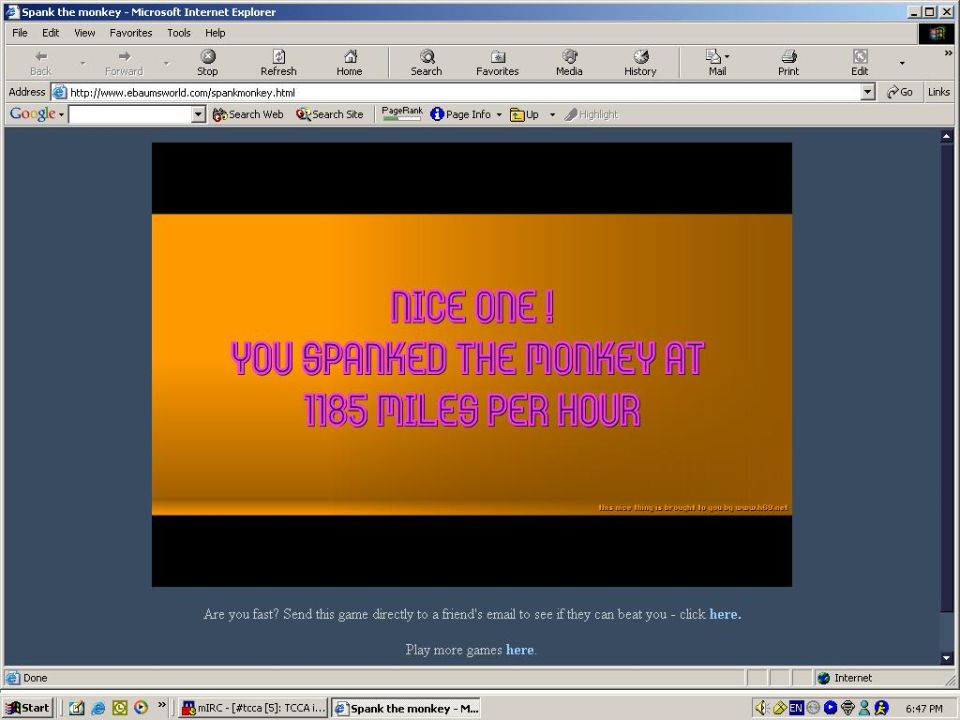Switch to mIRC taskbar window

(253, 708)
